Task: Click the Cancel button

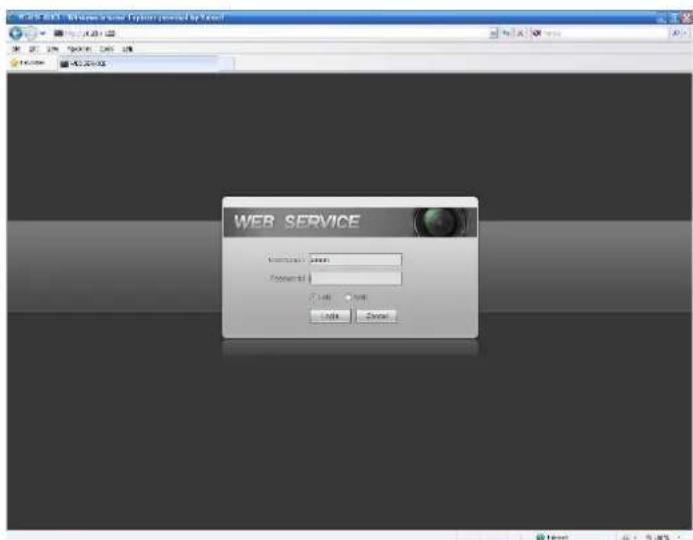Action: (377, 316)
